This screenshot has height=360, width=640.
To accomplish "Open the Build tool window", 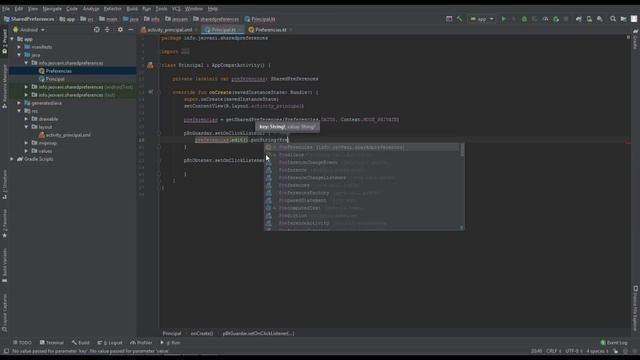I will click(x=81, y=342).
